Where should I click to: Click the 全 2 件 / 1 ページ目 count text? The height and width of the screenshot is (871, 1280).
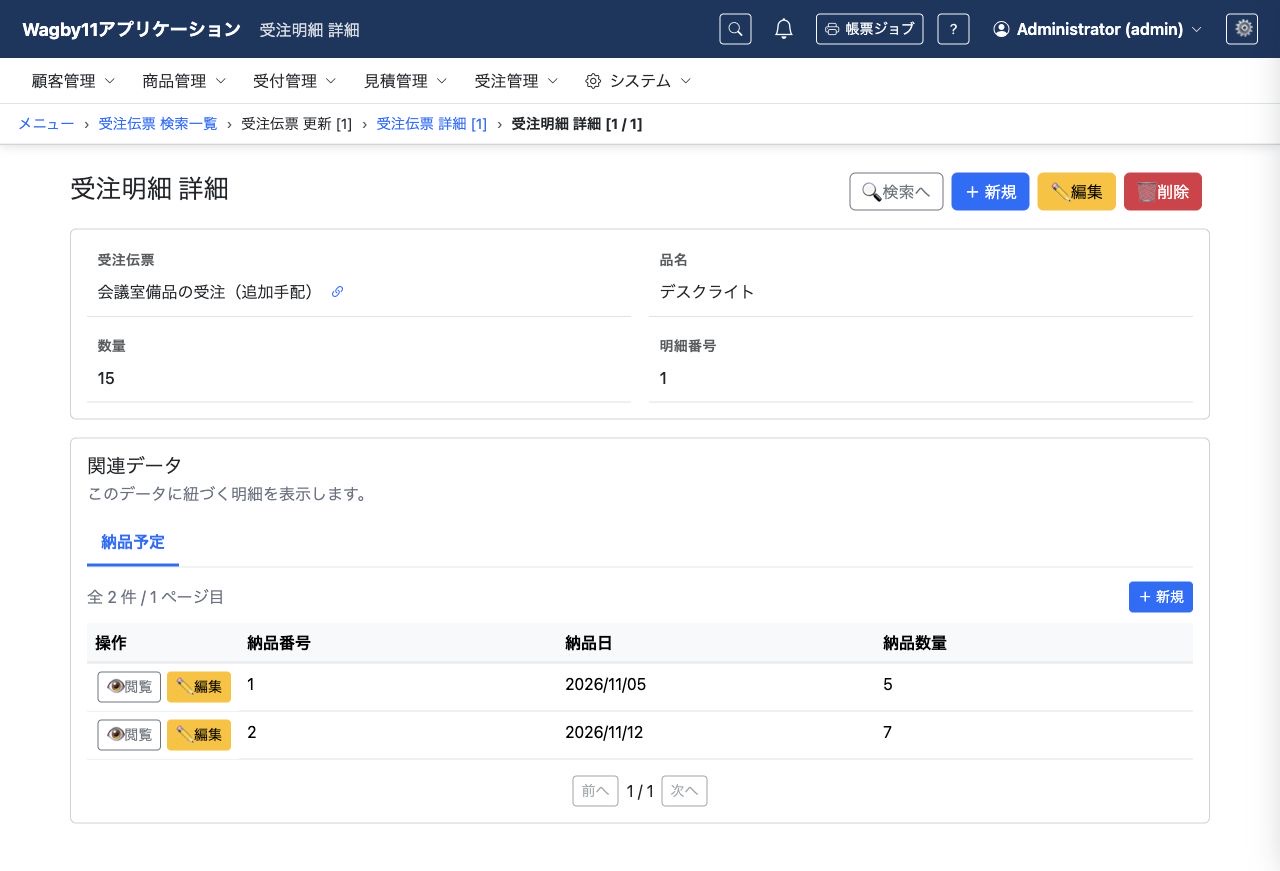click(x=156, y=597)
